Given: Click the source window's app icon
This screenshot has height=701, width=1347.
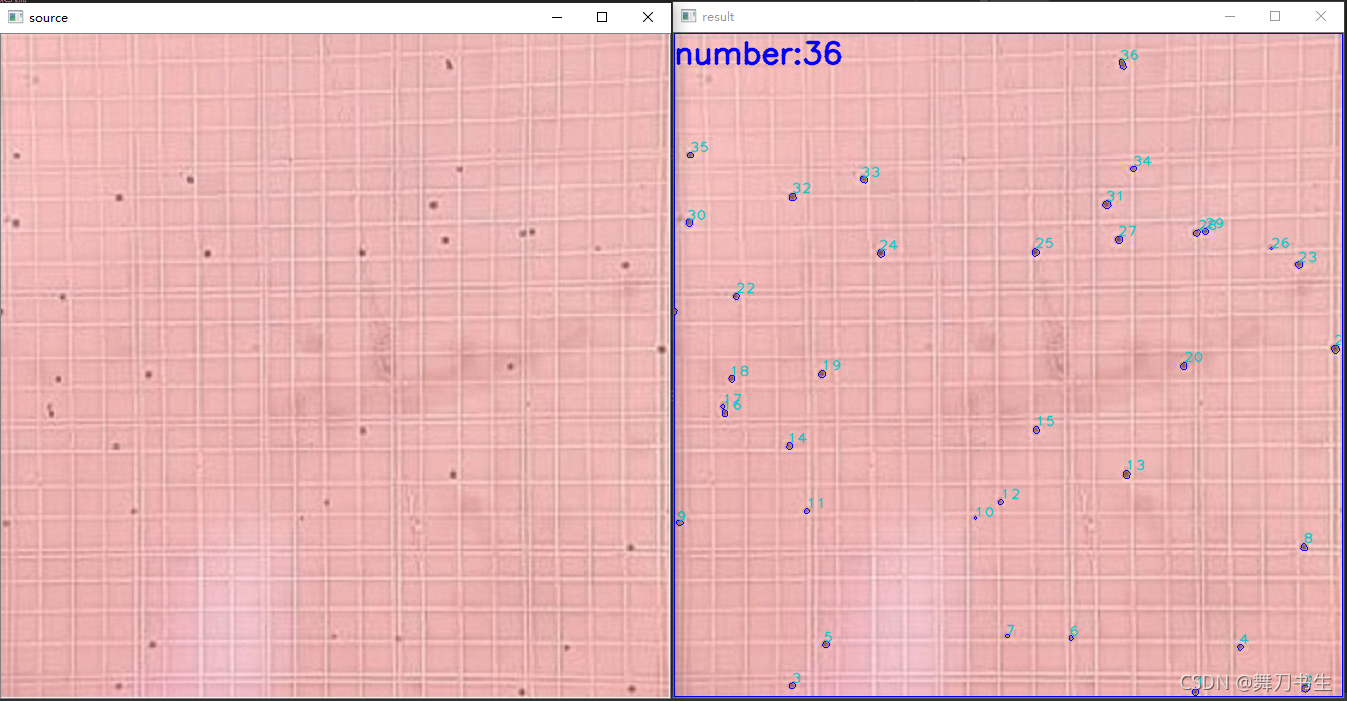Looking at the screenshot, I should [x=15, y=17].
